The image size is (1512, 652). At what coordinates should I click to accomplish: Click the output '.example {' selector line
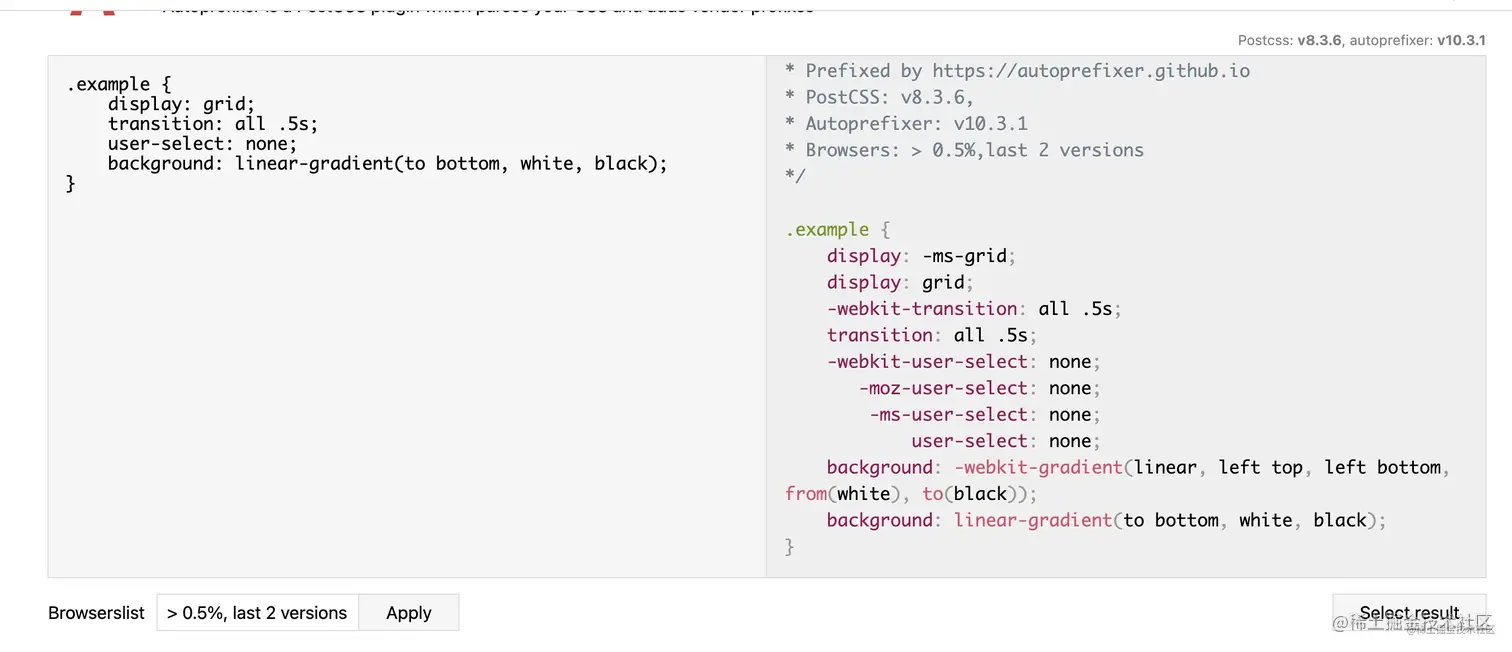[837, 230]
